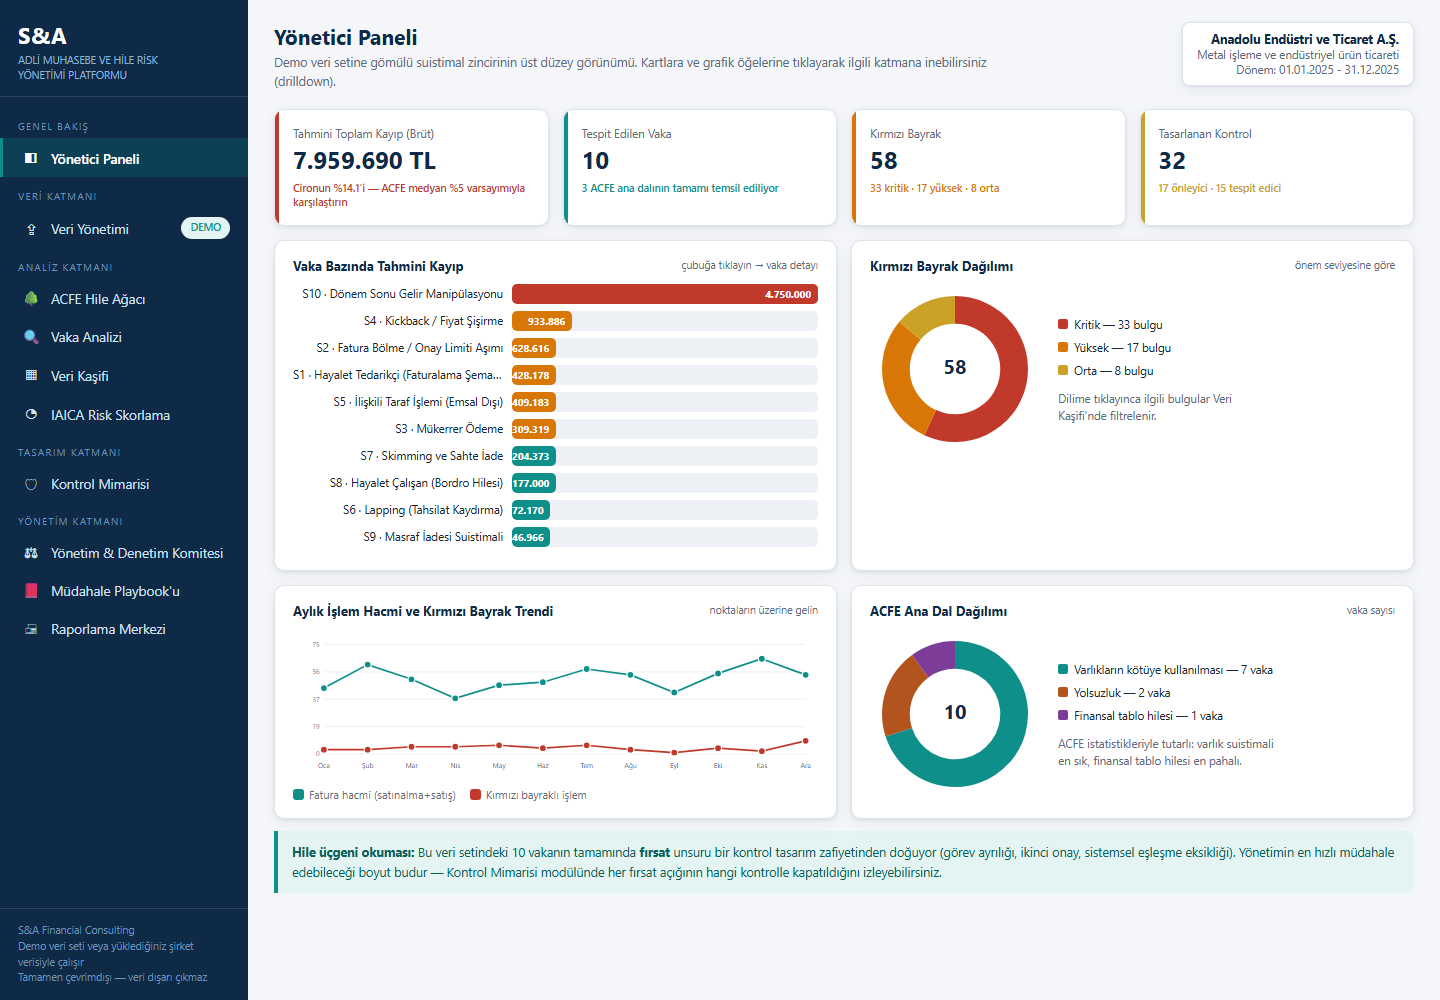Click the S4 Kickback bar showing 933.886
Image resolution: width=1440 pixels, height=1000 pixels.
click(x=542, y=321)
